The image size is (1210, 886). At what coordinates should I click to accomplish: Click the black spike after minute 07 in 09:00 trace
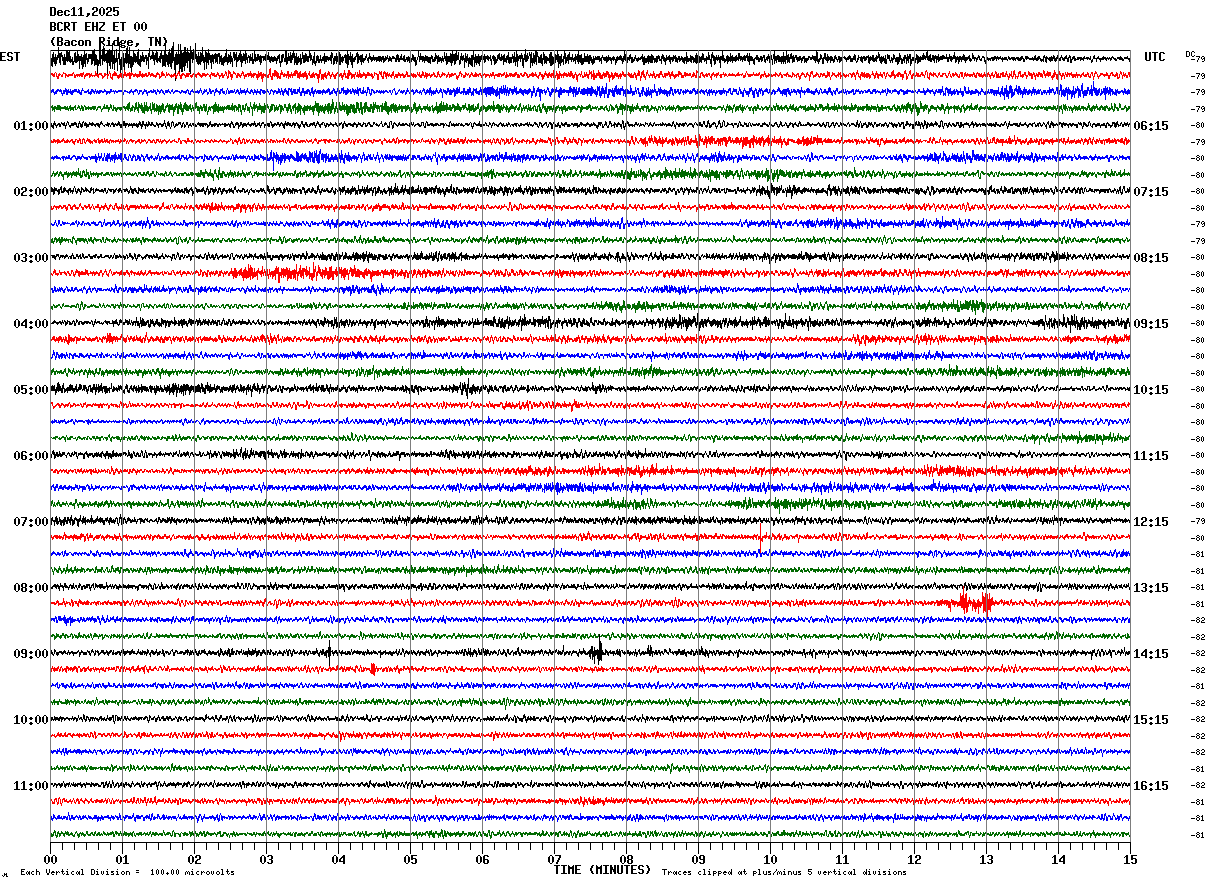596,653
